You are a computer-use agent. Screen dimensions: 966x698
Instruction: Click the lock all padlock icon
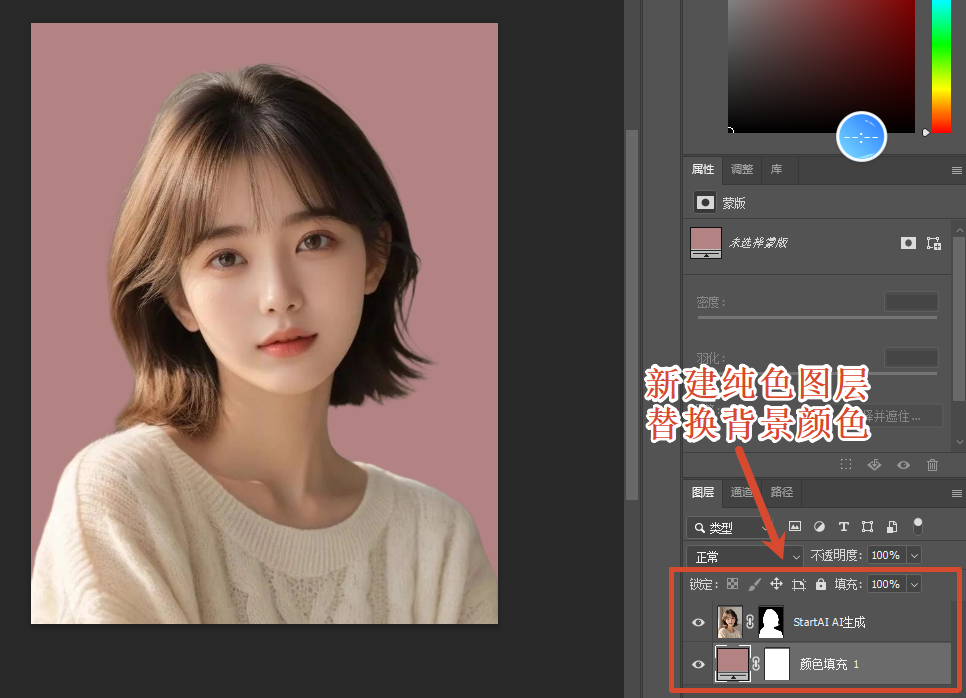822,583
